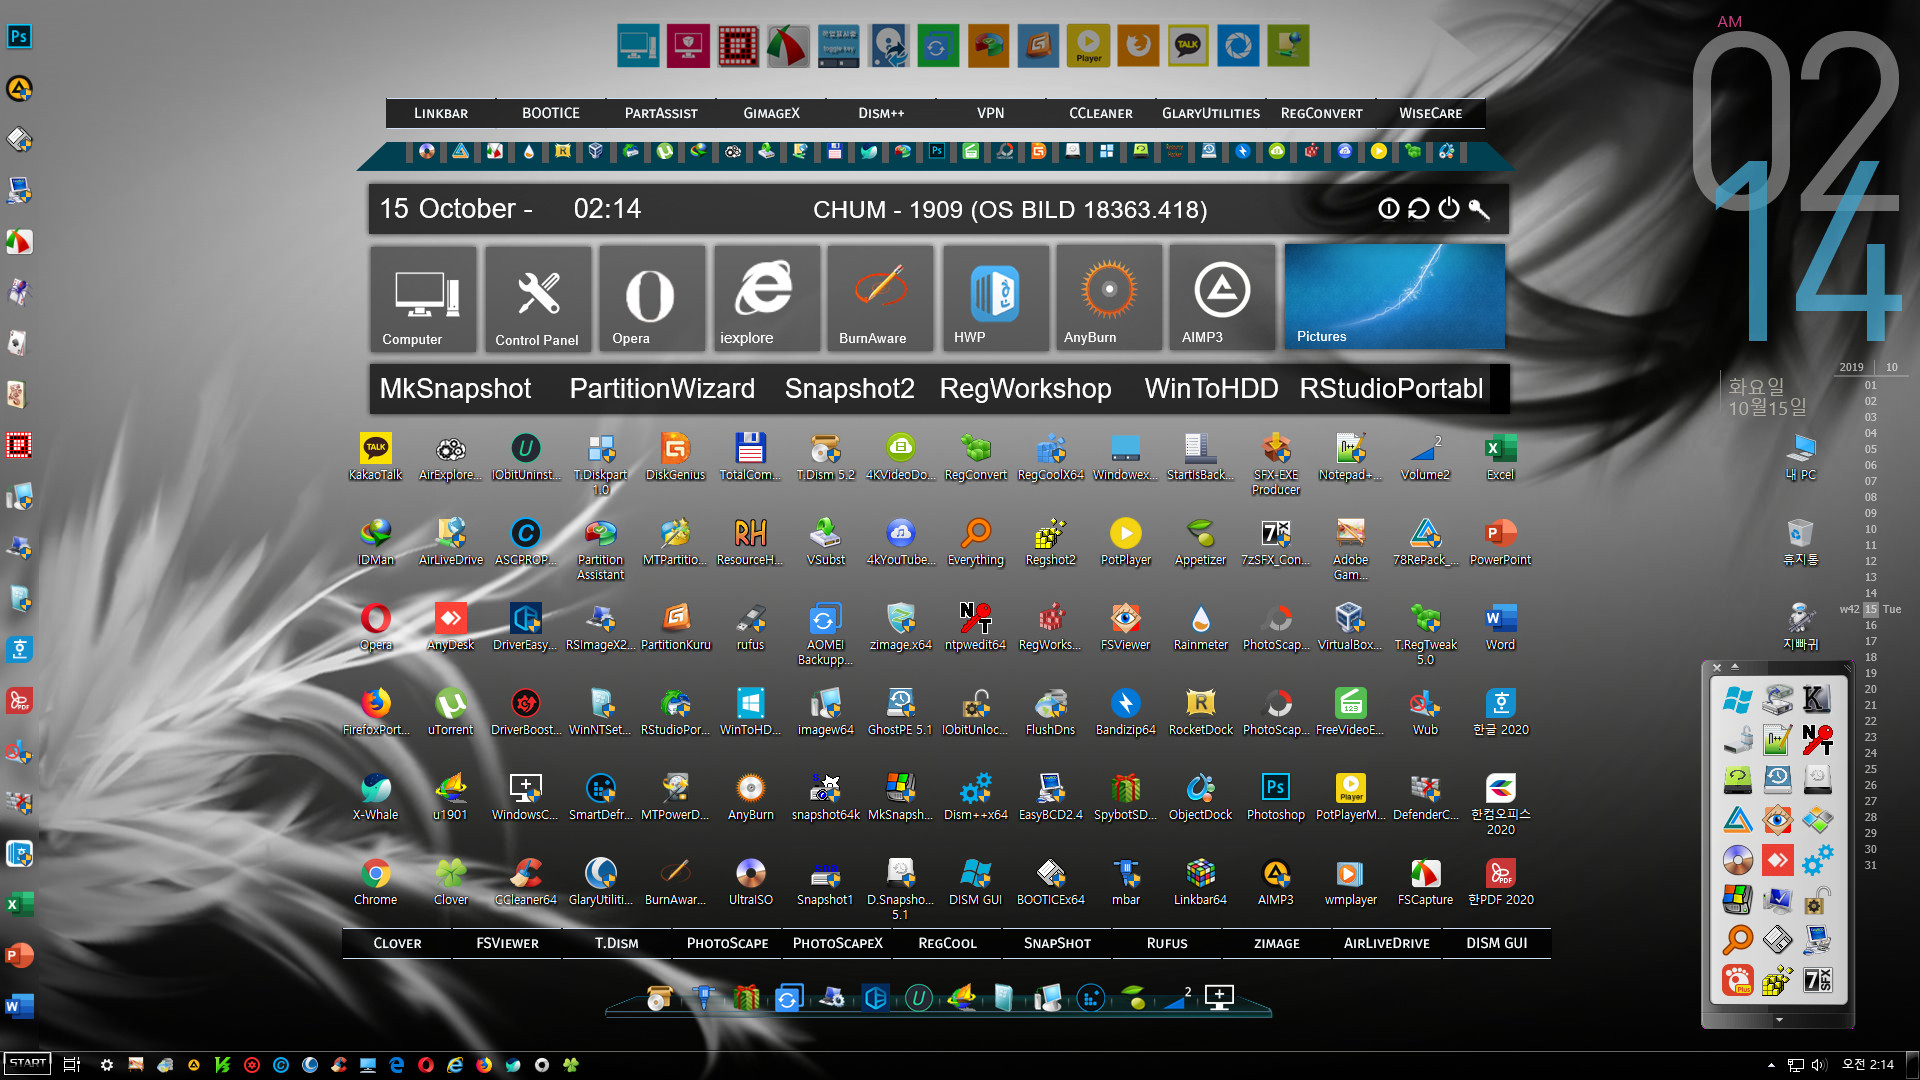Viewport: 1920px width, 1080px height.
Task: Click the WinToHDD text launcher
Action: point(1211,388)
